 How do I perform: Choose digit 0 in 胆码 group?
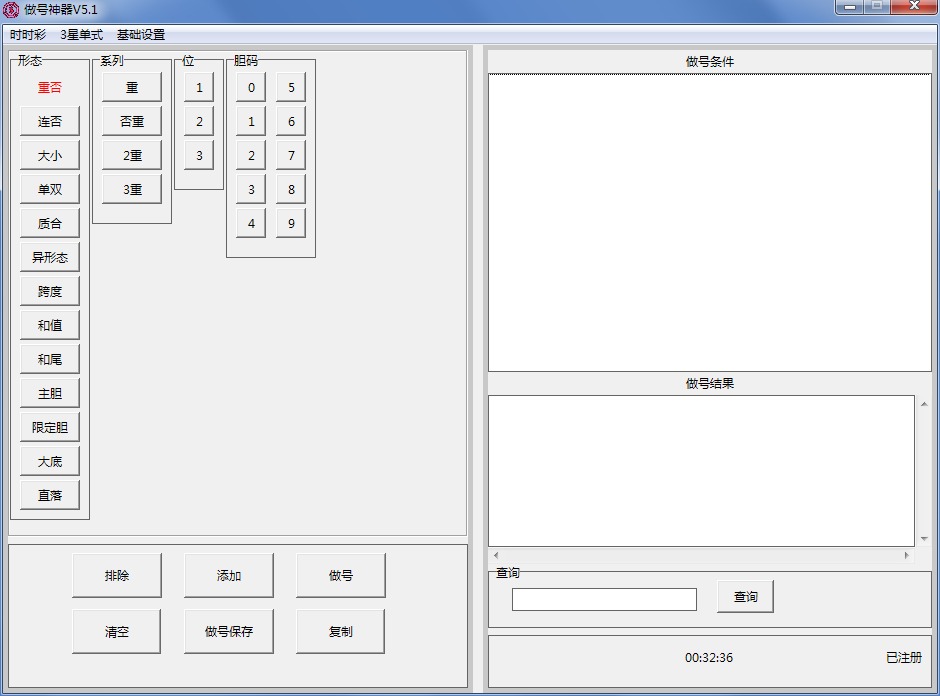pos(251,88)
